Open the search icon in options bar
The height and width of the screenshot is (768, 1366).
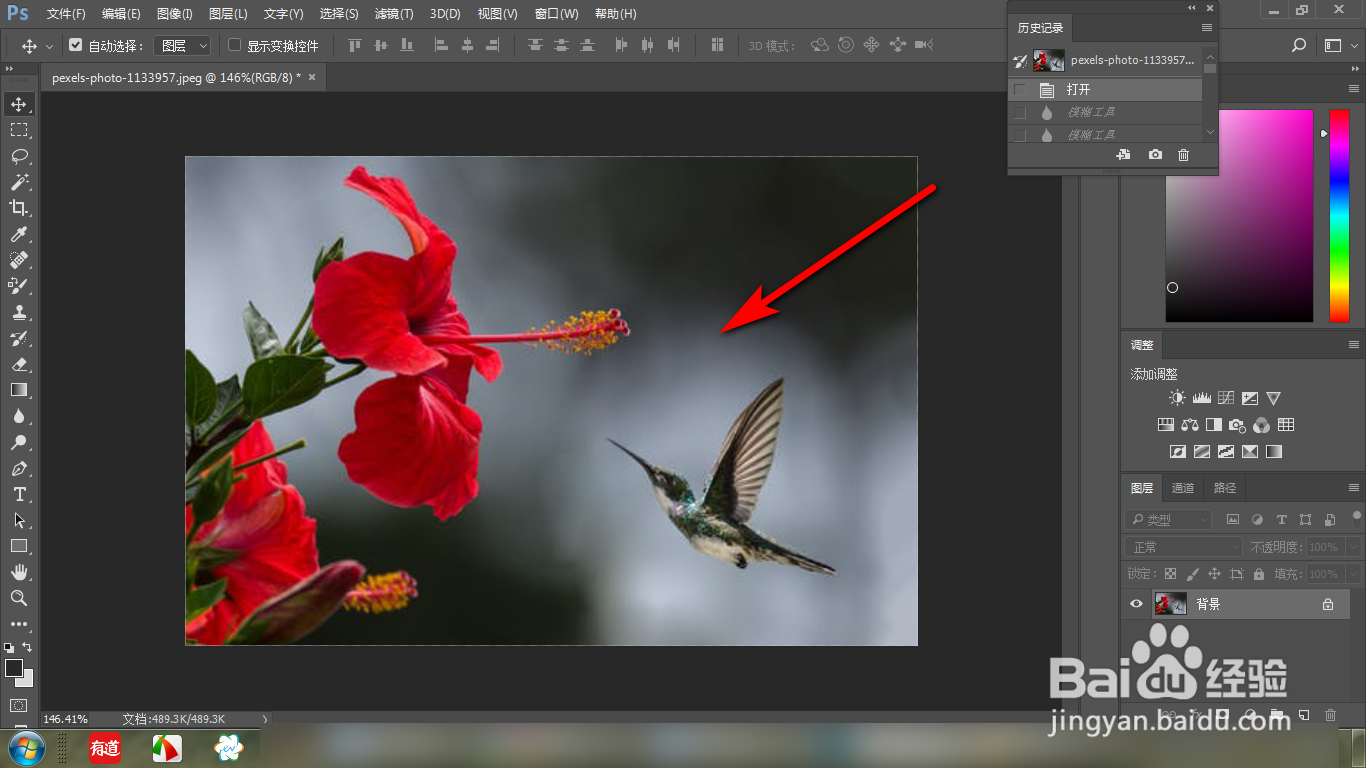pos(1299,46)
